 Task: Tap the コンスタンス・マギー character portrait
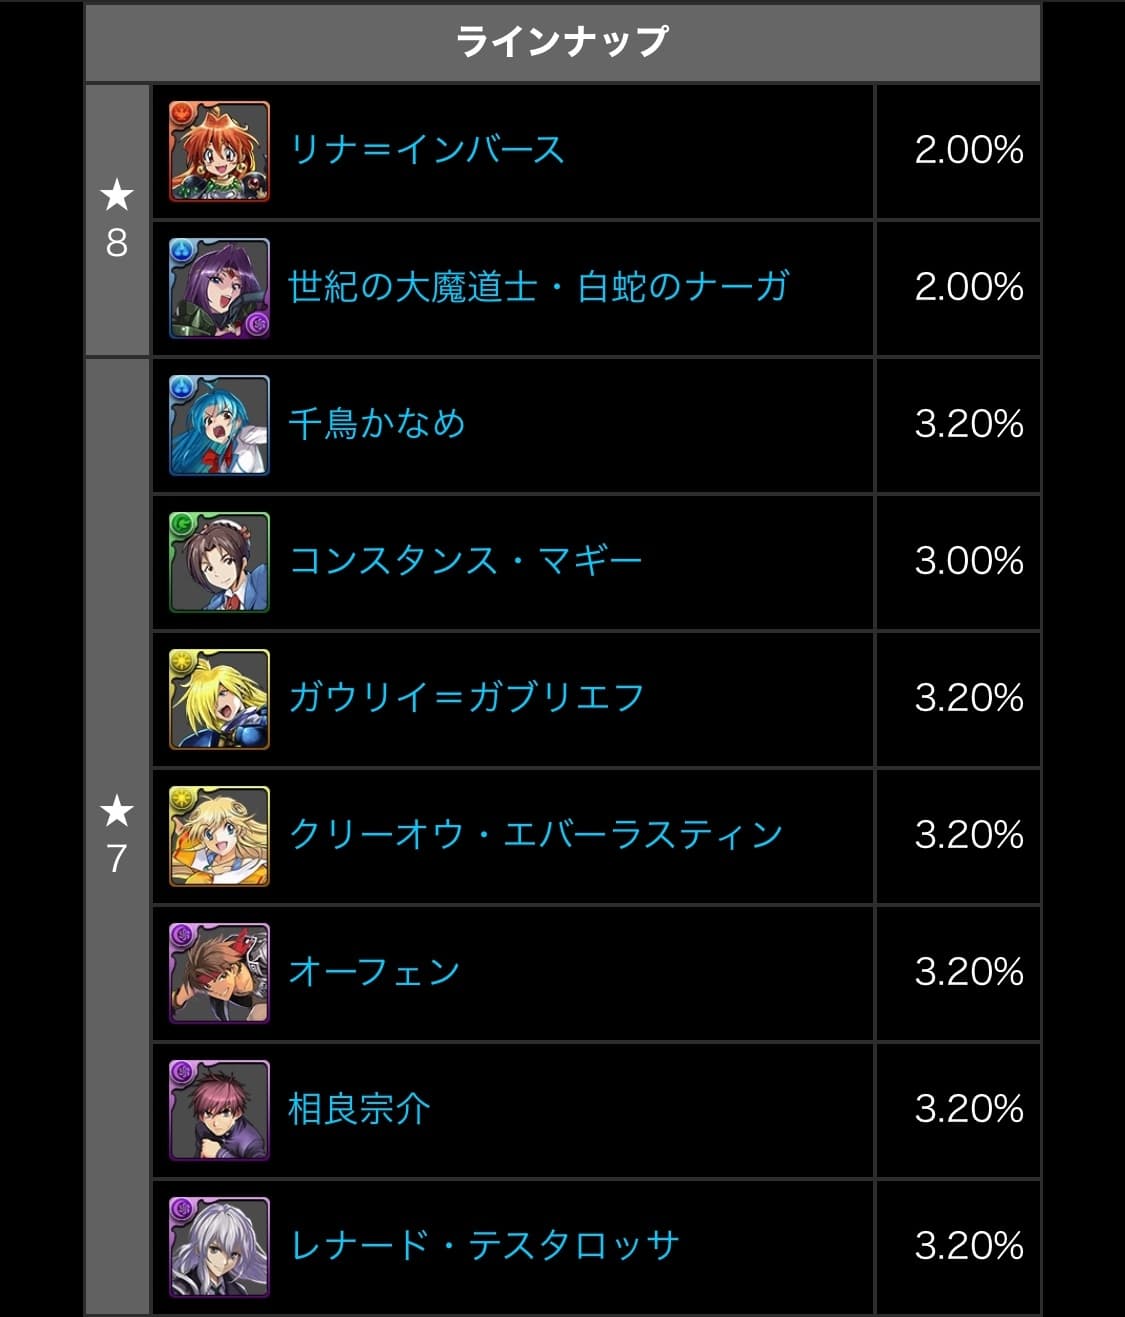click(x=219, y=562)
